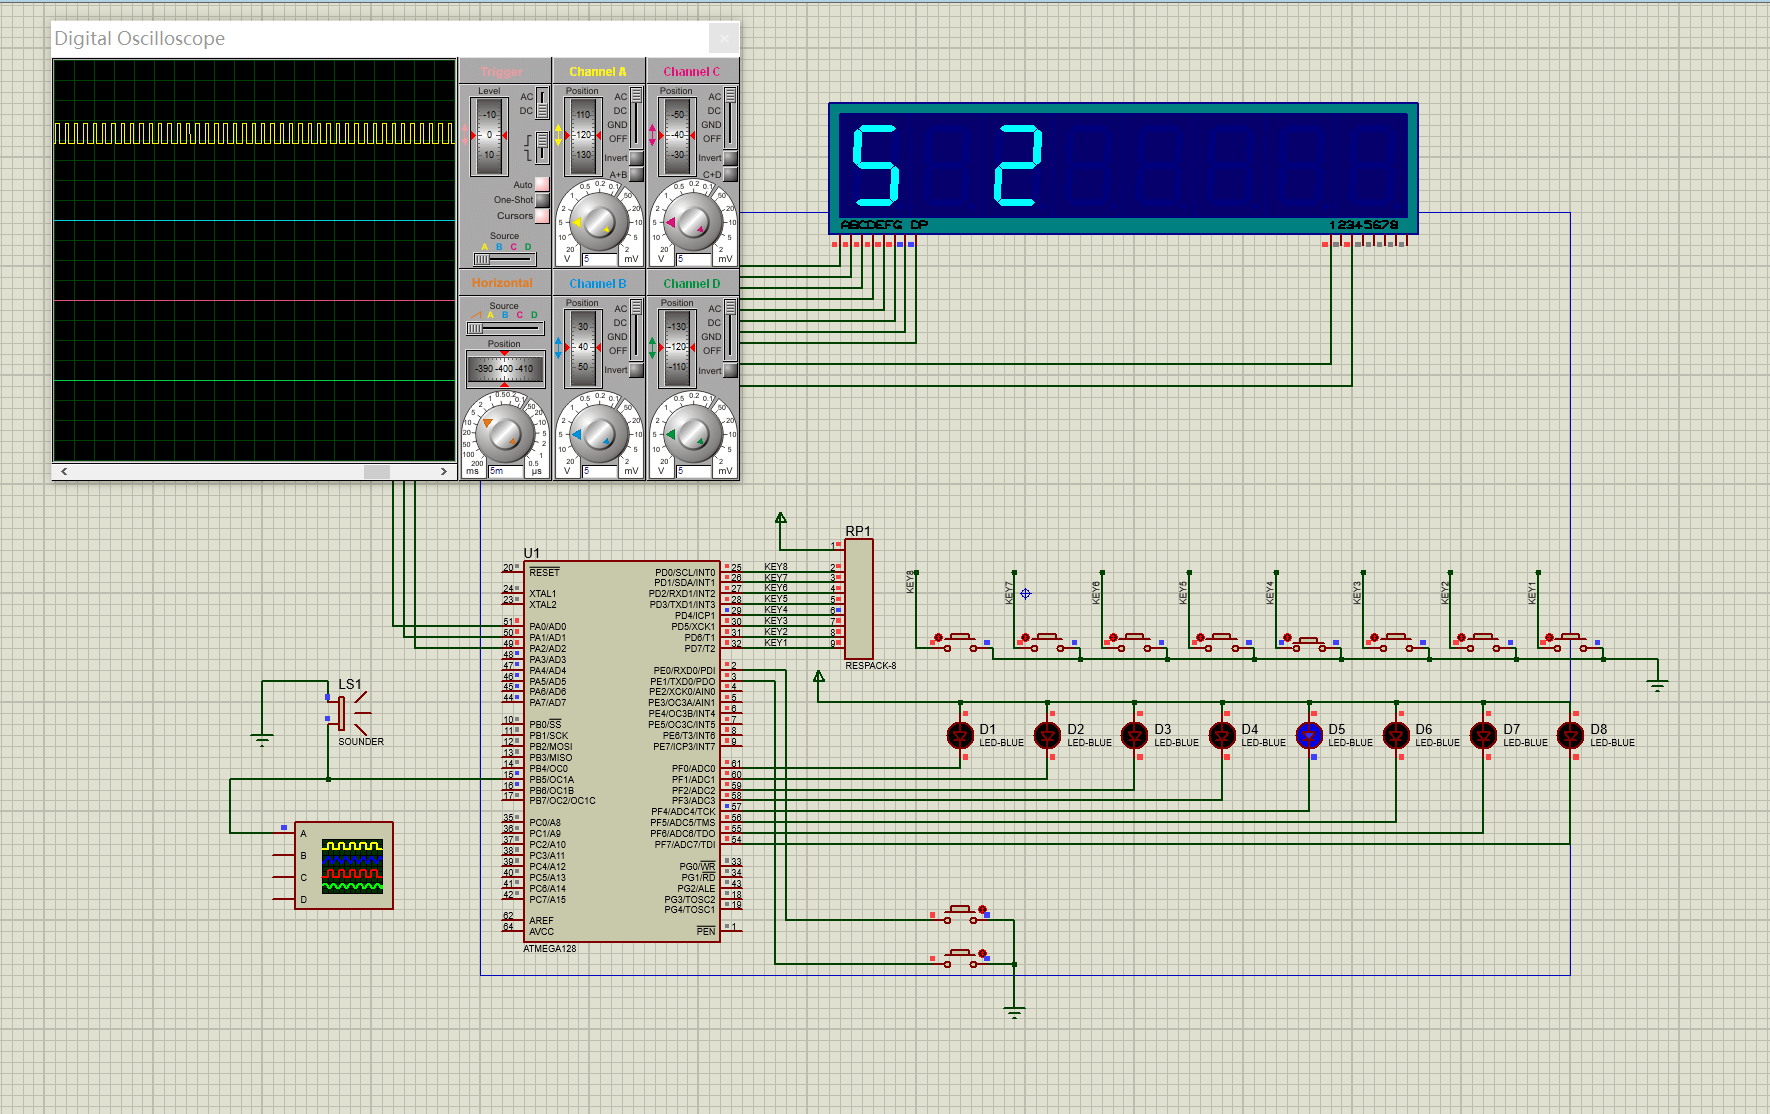The image size is (1770, 1114).
Task: Click the Horizontal Source selector slider
Action: [x=504, y=328]
